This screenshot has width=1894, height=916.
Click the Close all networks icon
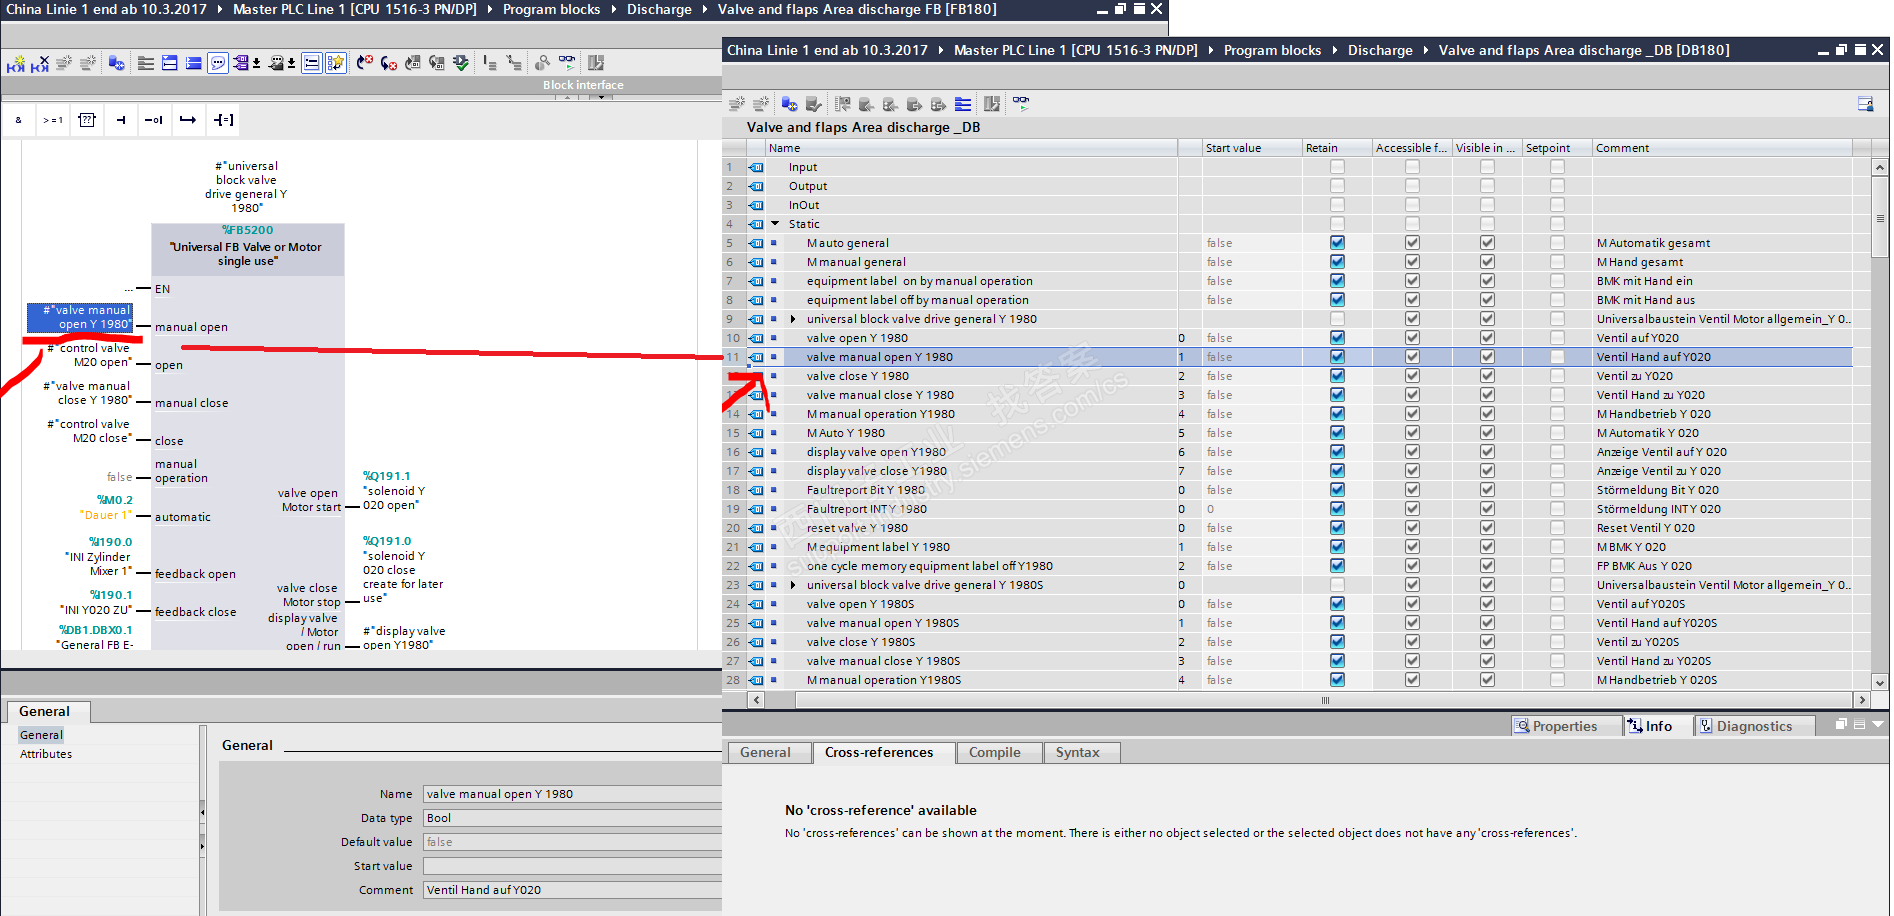tap(194, 64)
